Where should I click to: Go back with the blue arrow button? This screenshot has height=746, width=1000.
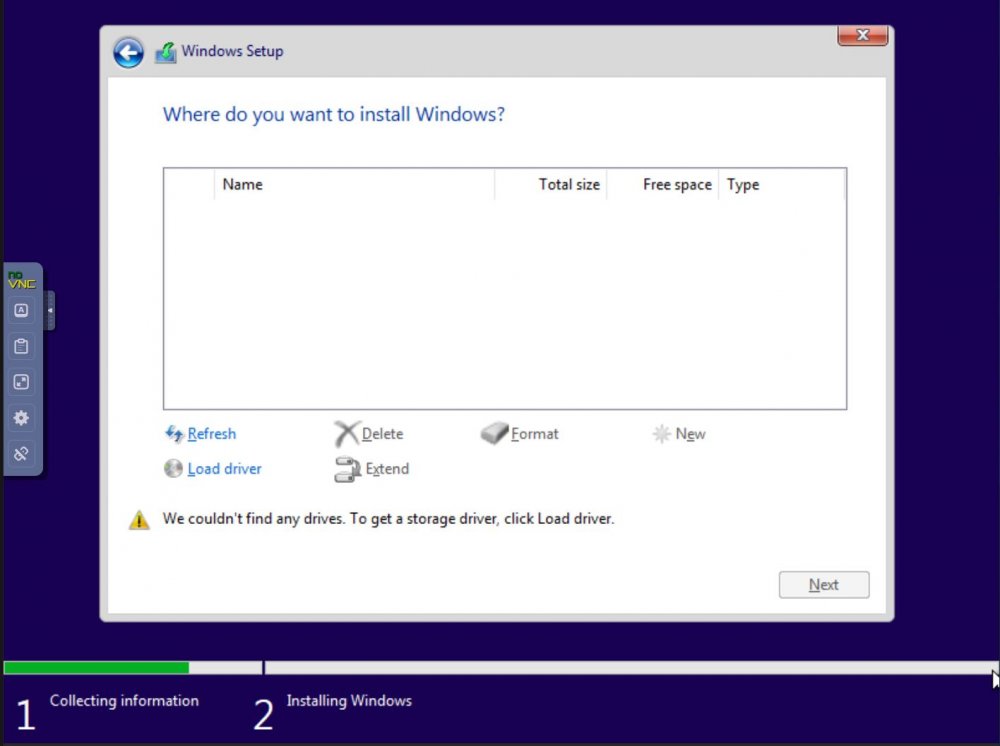pos(128,52)
